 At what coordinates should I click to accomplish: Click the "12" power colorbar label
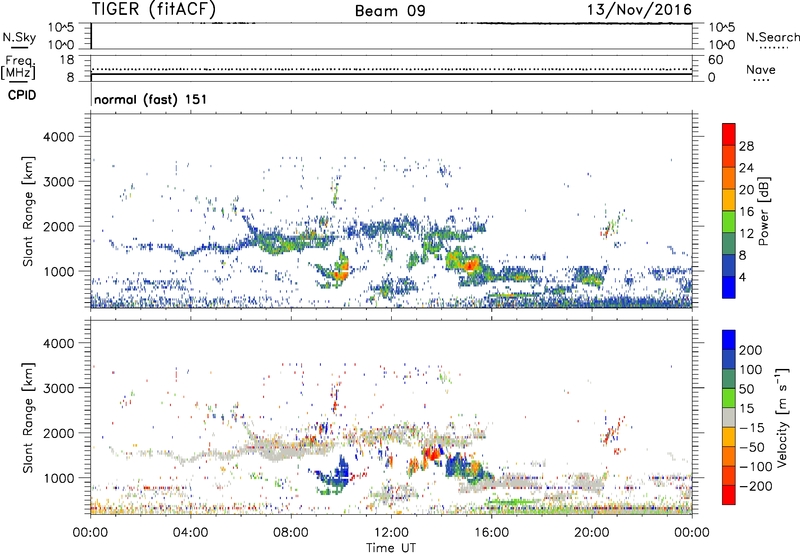(x=746, y=234)
